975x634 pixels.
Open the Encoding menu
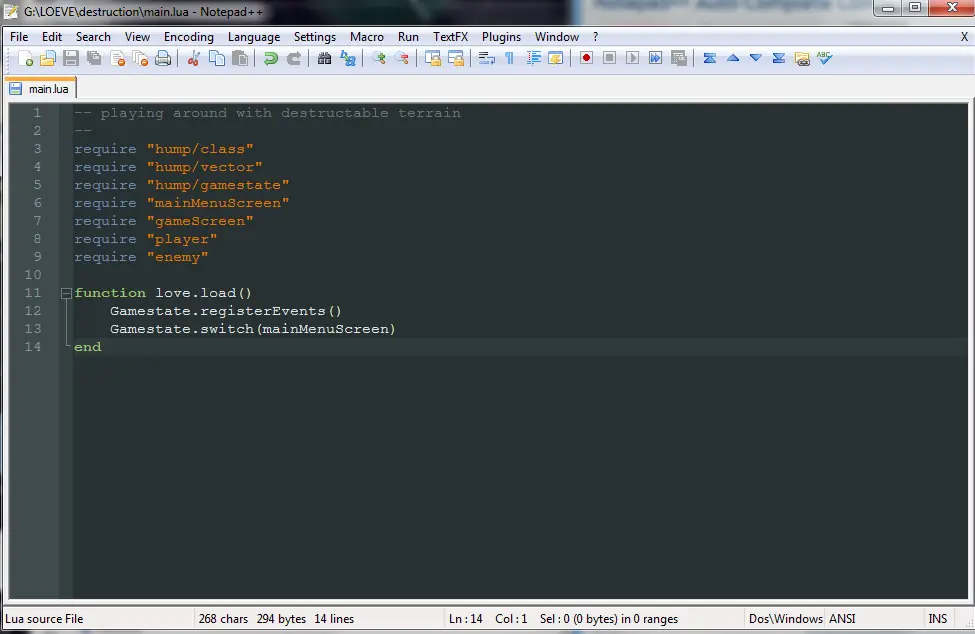(x=189, y=37)
